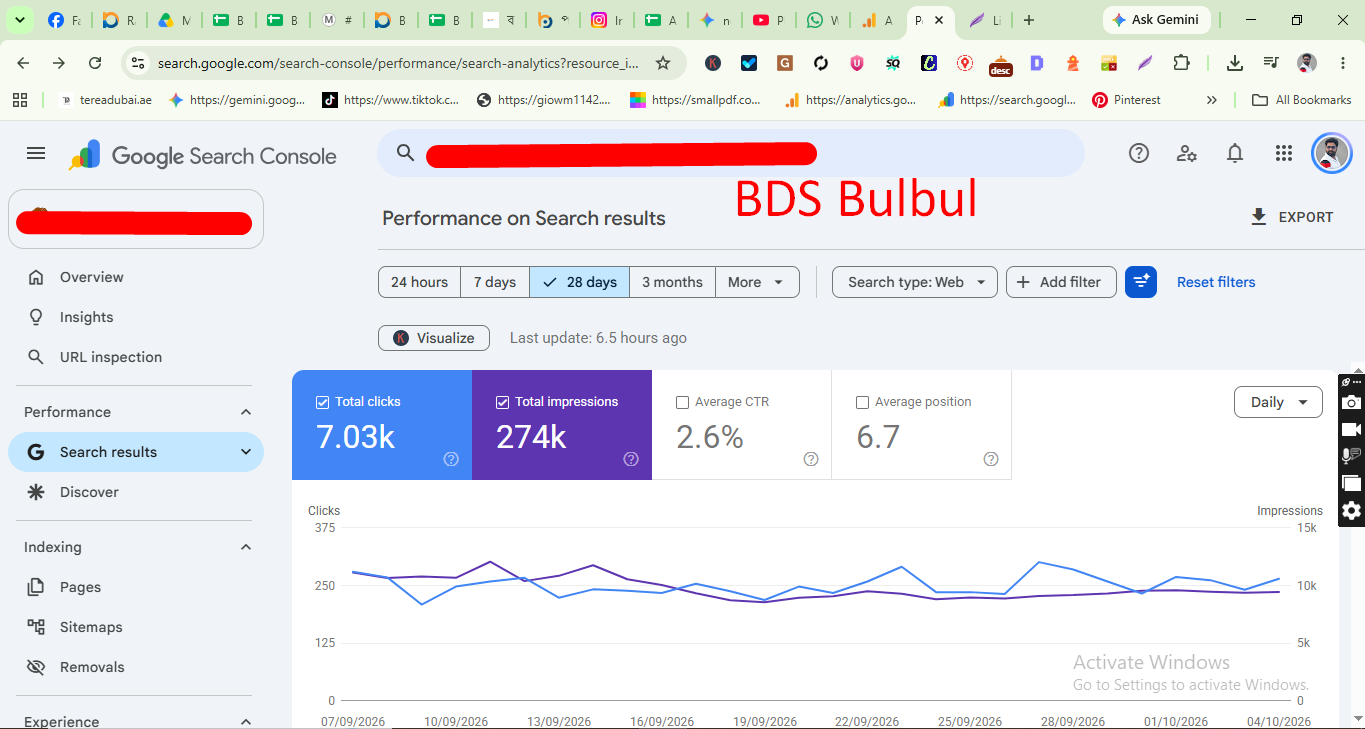
Task: Open the Pinterest bookmark
Action: [1127, 100]
